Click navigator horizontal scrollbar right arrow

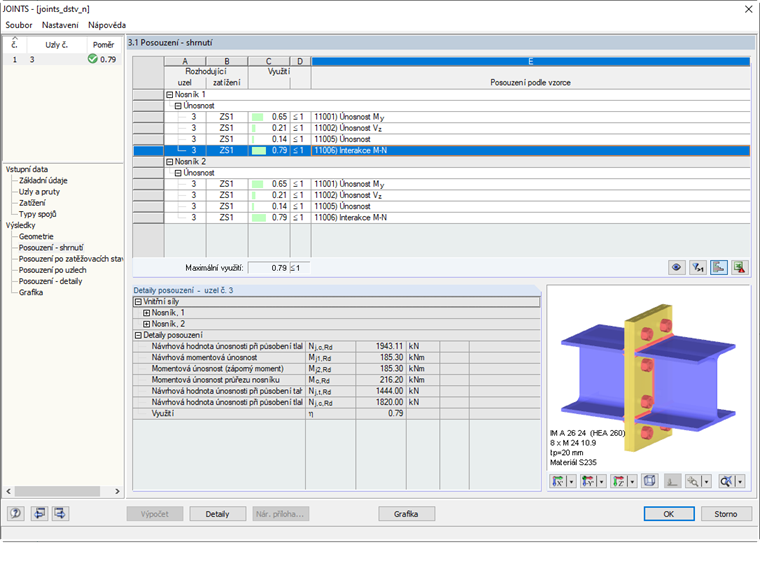pos(117,491)
